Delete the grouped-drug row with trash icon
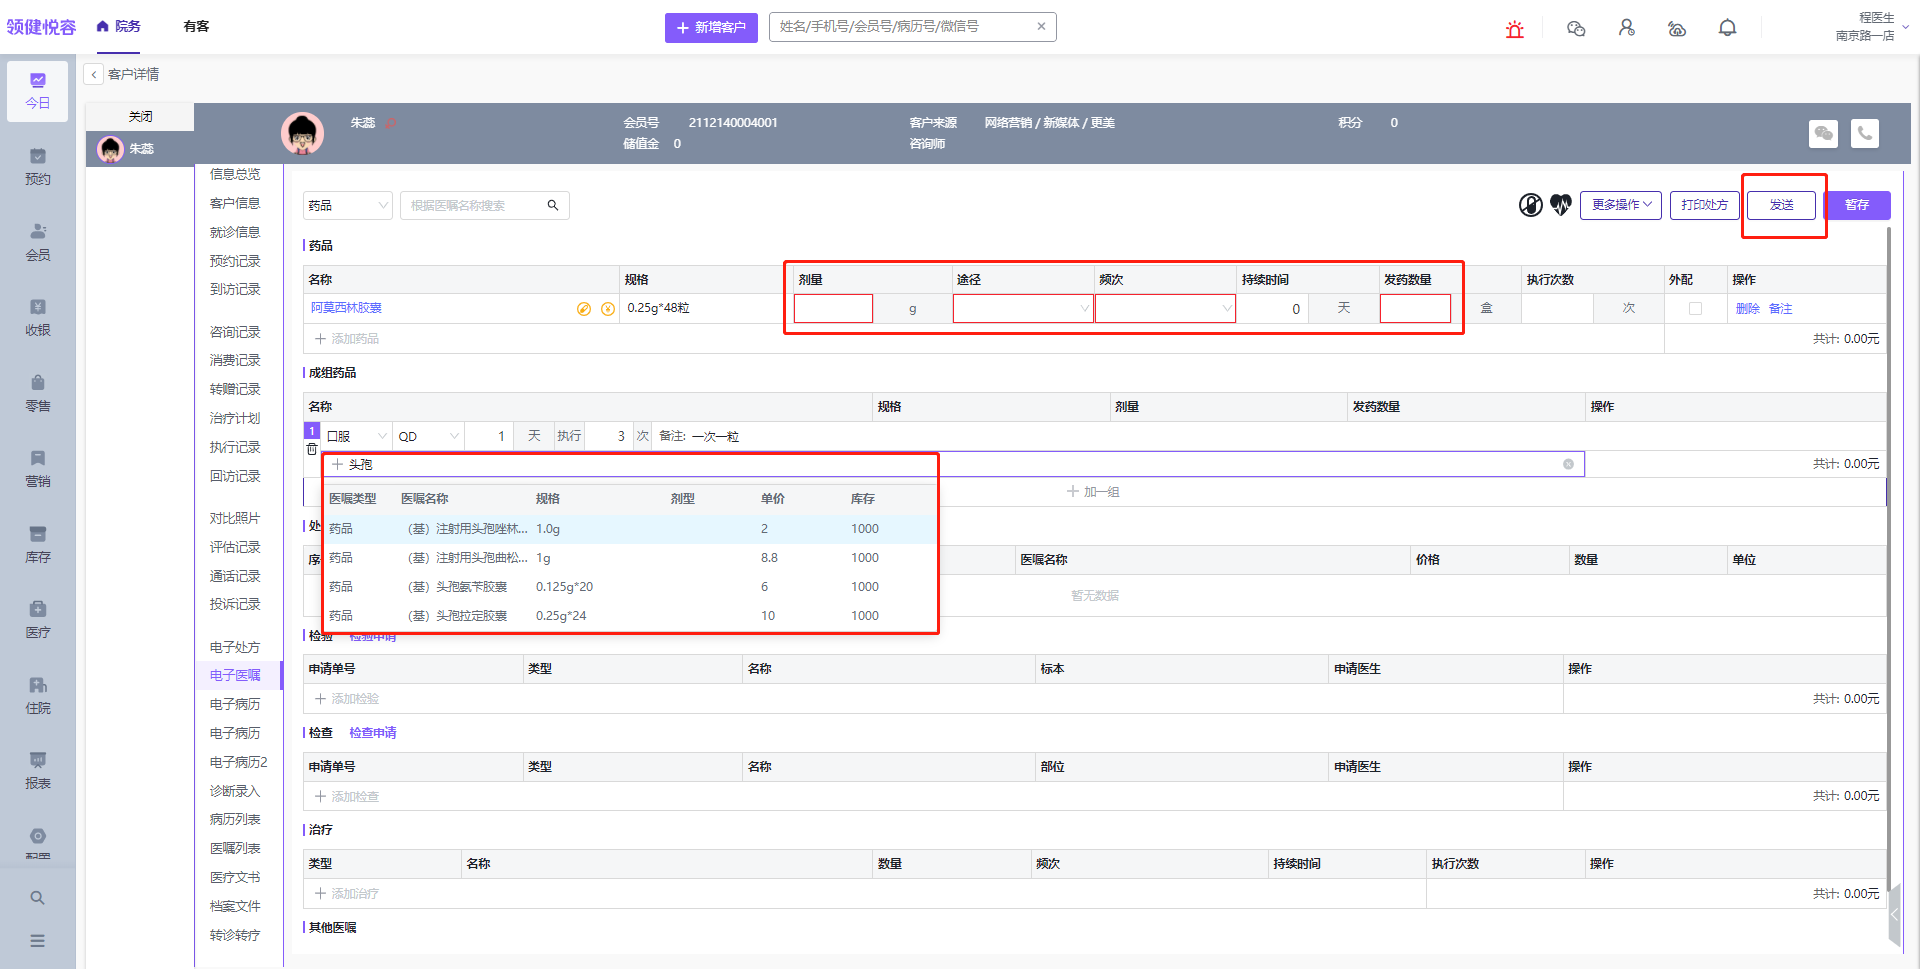Image resolution: width=1920 pixels, height=969 pixels. pos(312,449)
